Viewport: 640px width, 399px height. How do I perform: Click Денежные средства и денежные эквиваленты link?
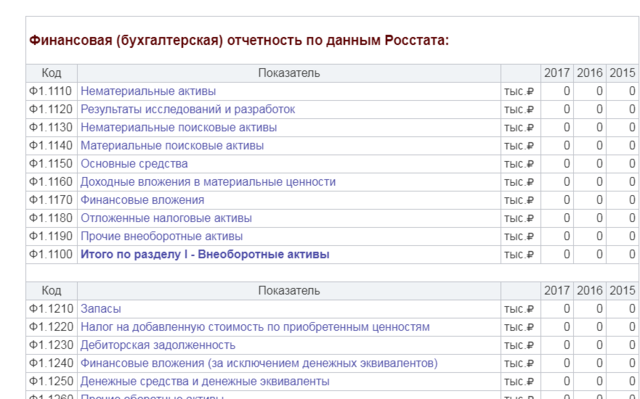coord(205,381)
